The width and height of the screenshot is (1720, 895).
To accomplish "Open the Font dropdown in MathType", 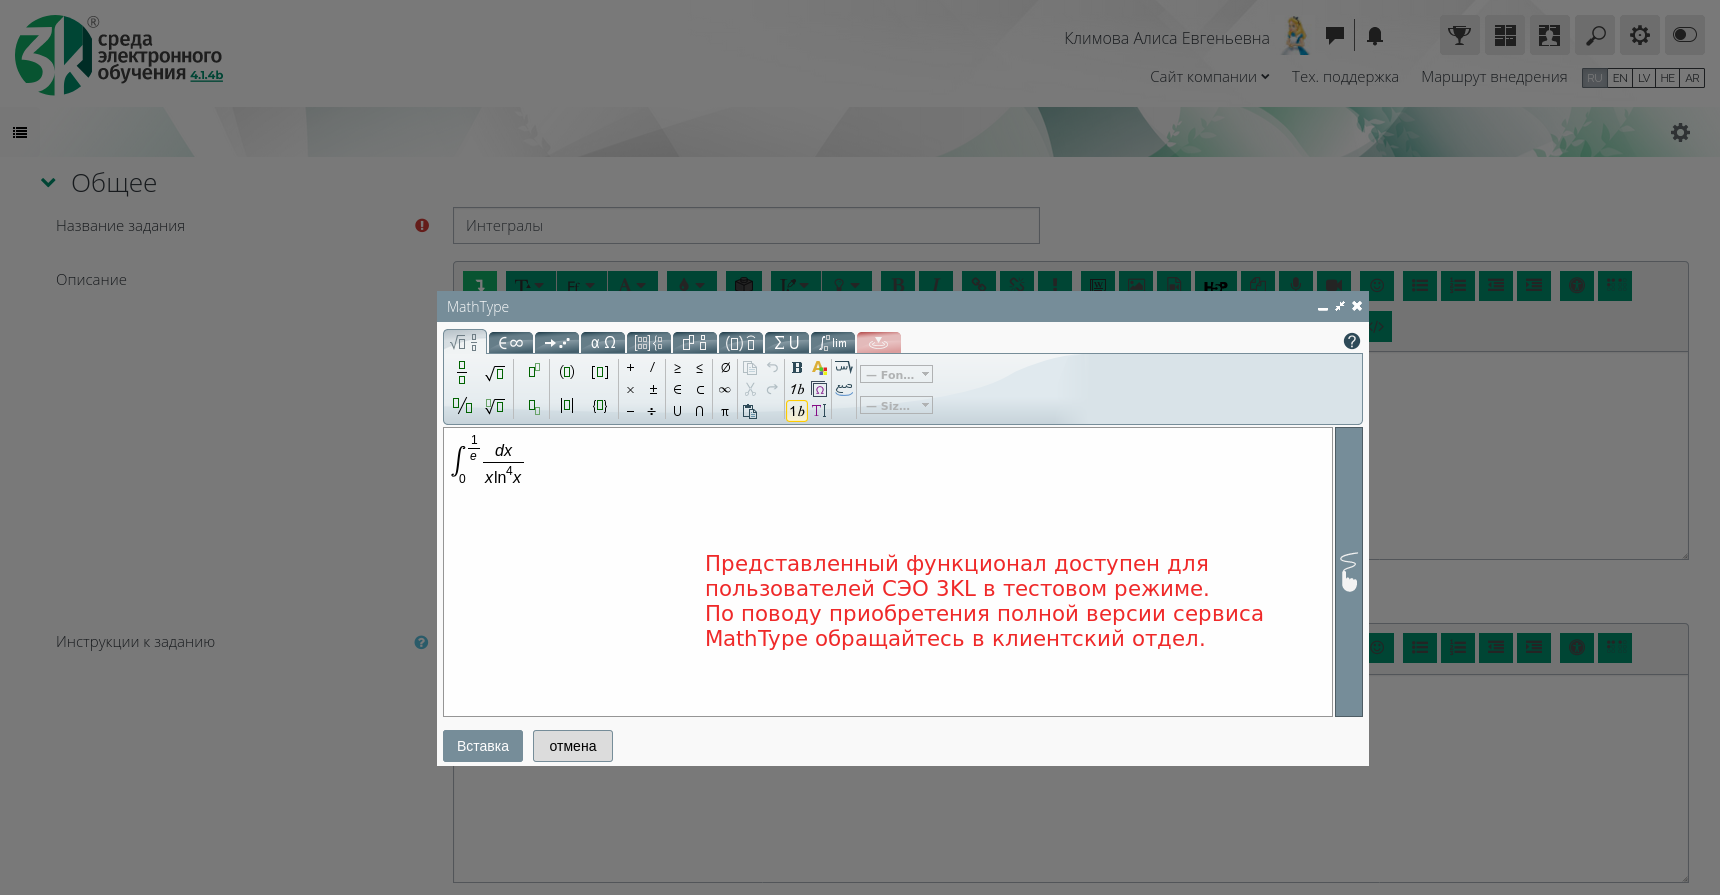I will coord(896,375).
